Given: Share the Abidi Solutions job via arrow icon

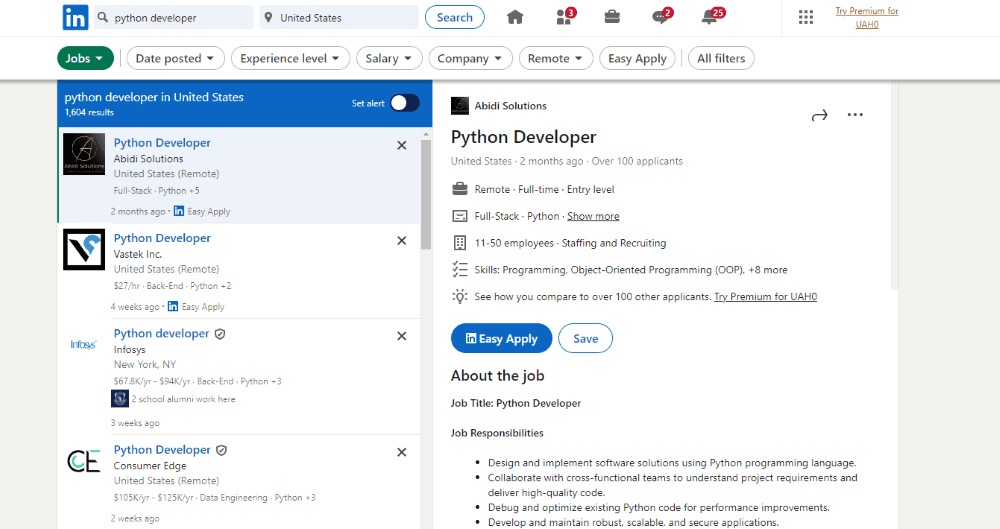Looking at the screenshot, I should (820, 115).
